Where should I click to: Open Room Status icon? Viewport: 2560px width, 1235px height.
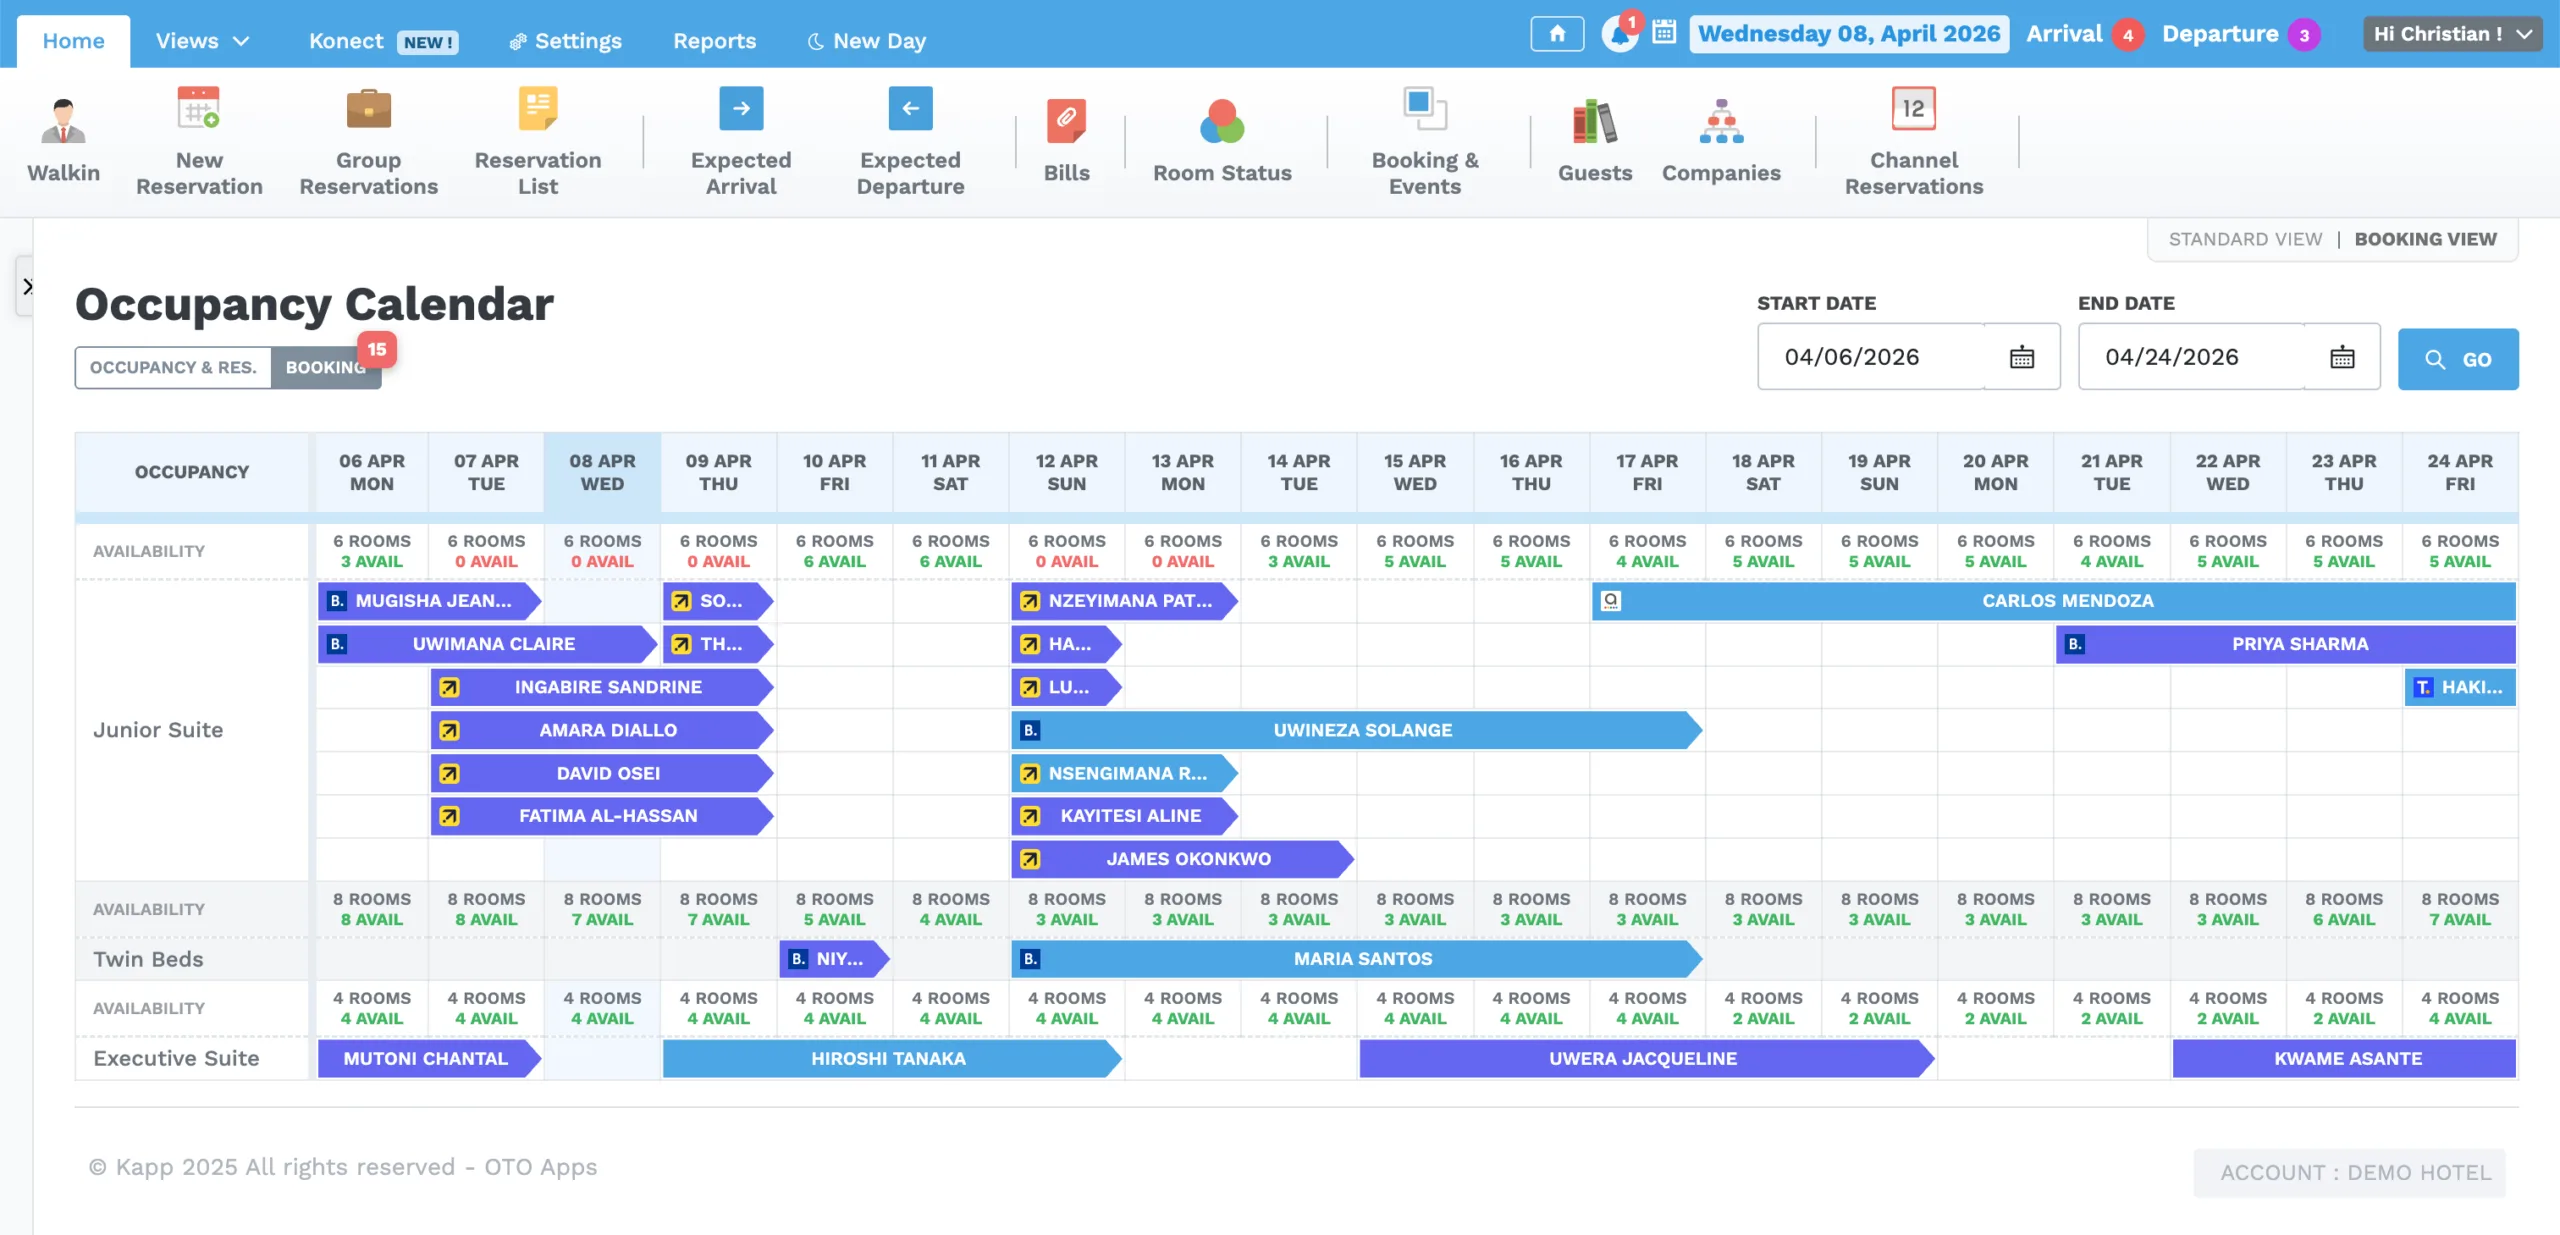1221,121
